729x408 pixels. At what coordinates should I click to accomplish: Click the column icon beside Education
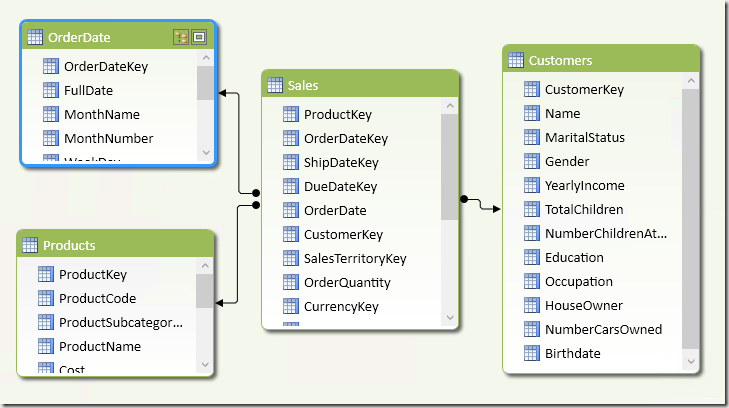(x=532, y=257)
